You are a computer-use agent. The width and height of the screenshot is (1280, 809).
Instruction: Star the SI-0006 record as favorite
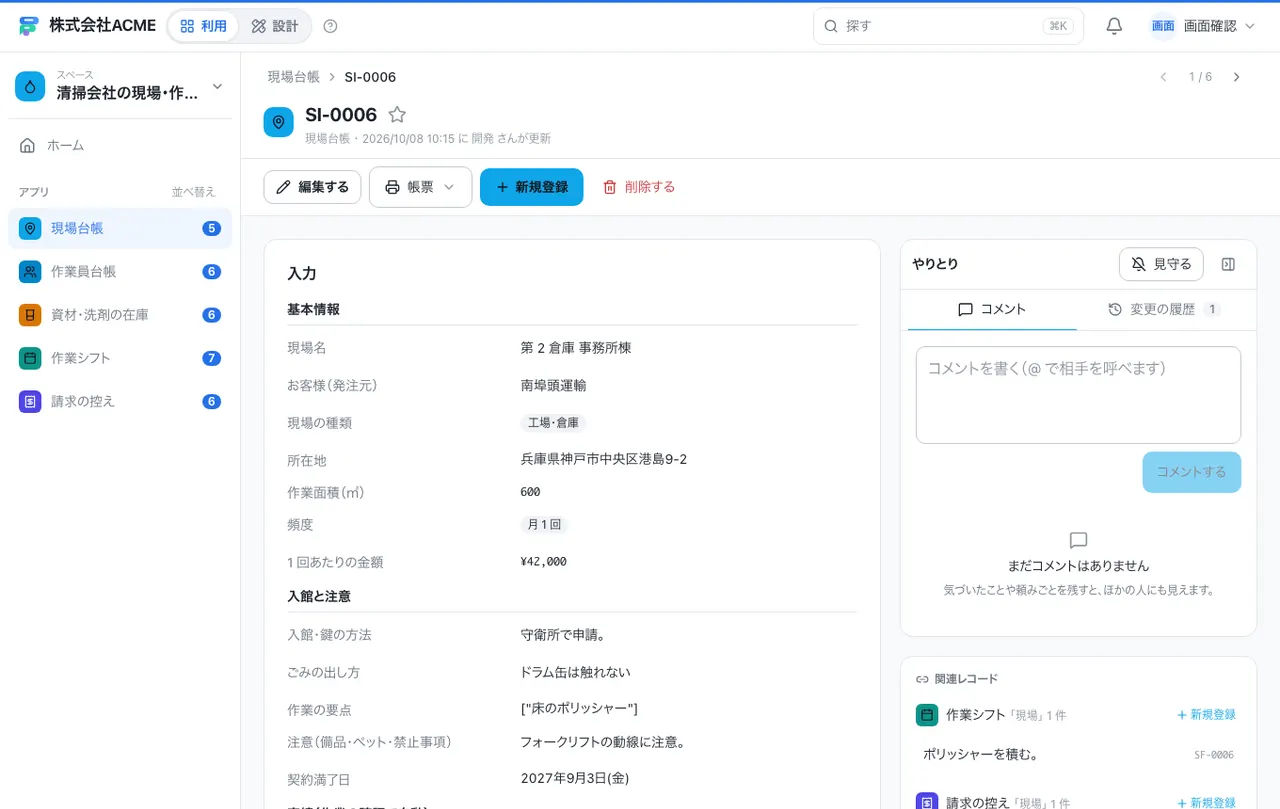point(397,115)
